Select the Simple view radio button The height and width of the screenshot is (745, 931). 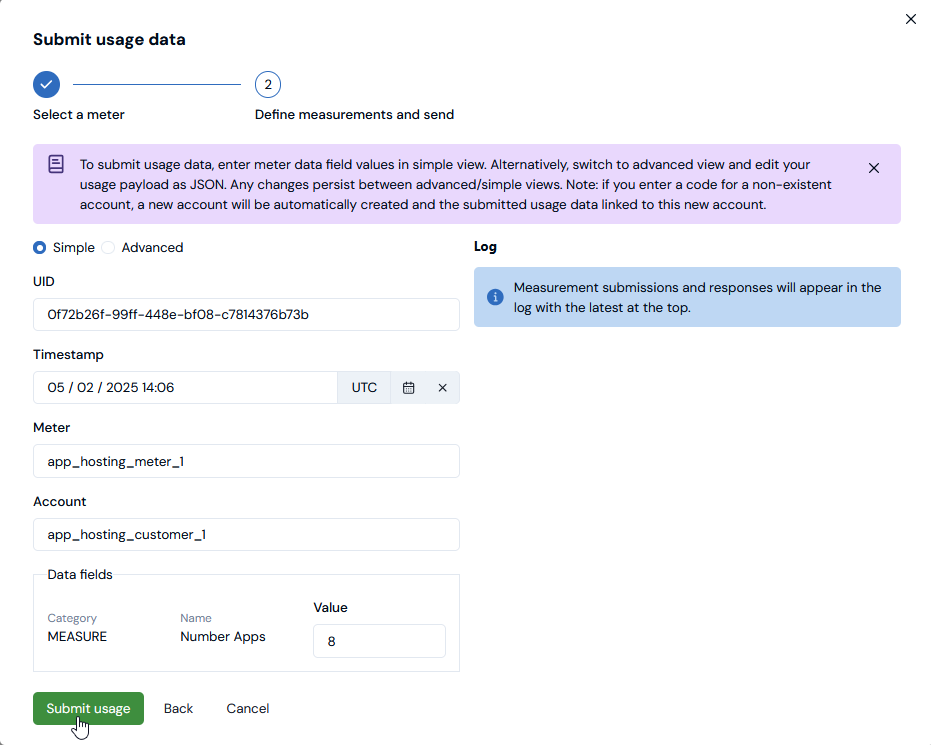click(x=40, y=248)
